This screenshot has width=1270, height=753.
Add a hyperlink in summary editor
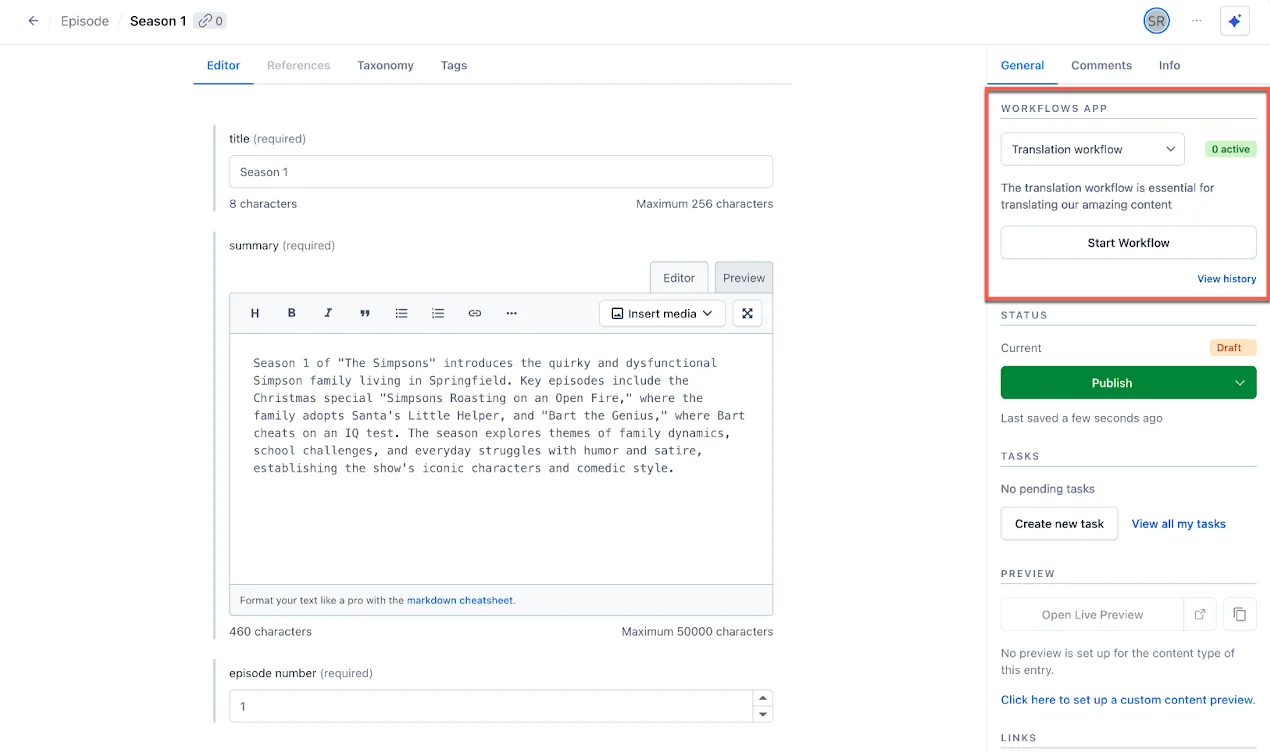coord(475,313)
